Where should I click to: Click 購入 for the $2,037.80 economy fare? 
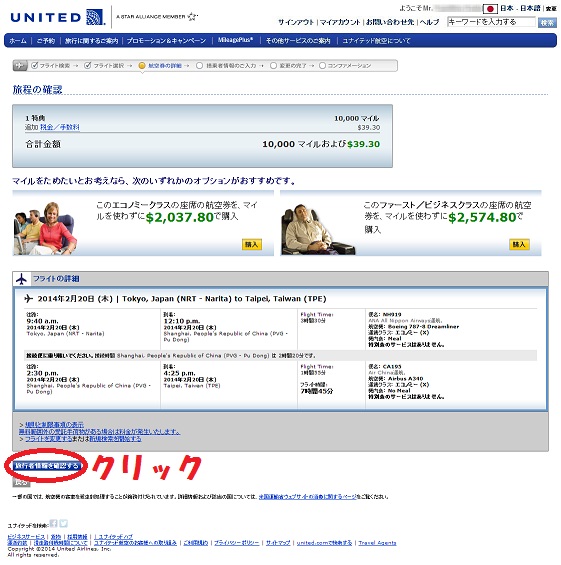point(251,244)
